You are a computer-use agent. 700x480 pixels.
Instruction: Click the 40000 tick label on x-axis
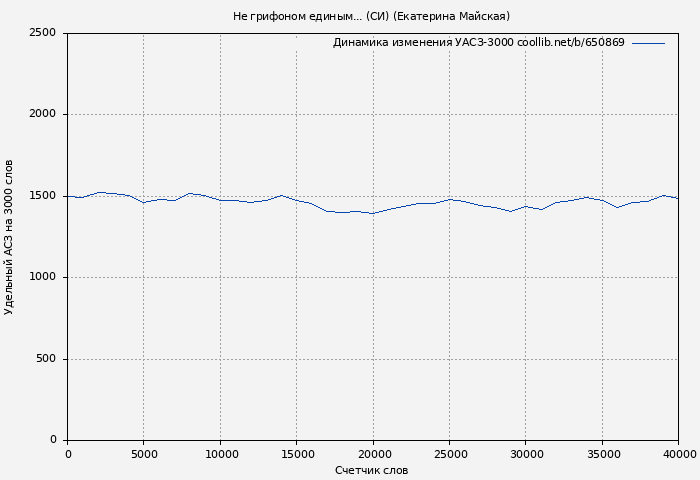point(677,454)
